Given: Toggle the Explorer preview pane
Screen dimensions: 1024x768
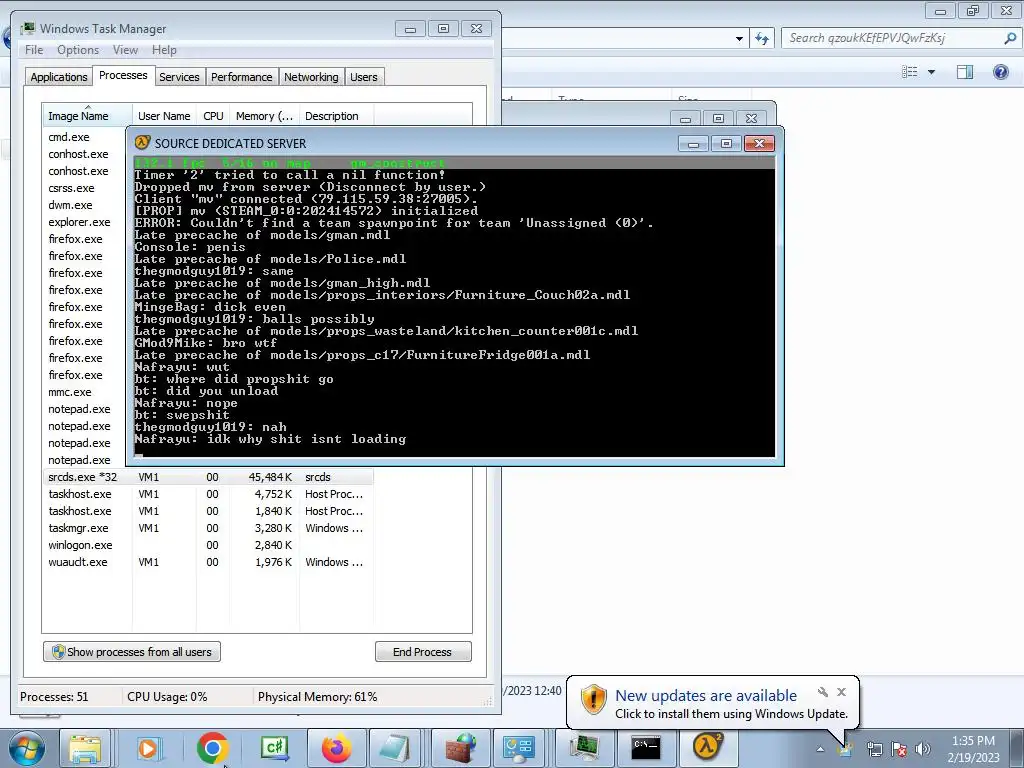Looking at the screenshot, I should [x=965, y=72].
